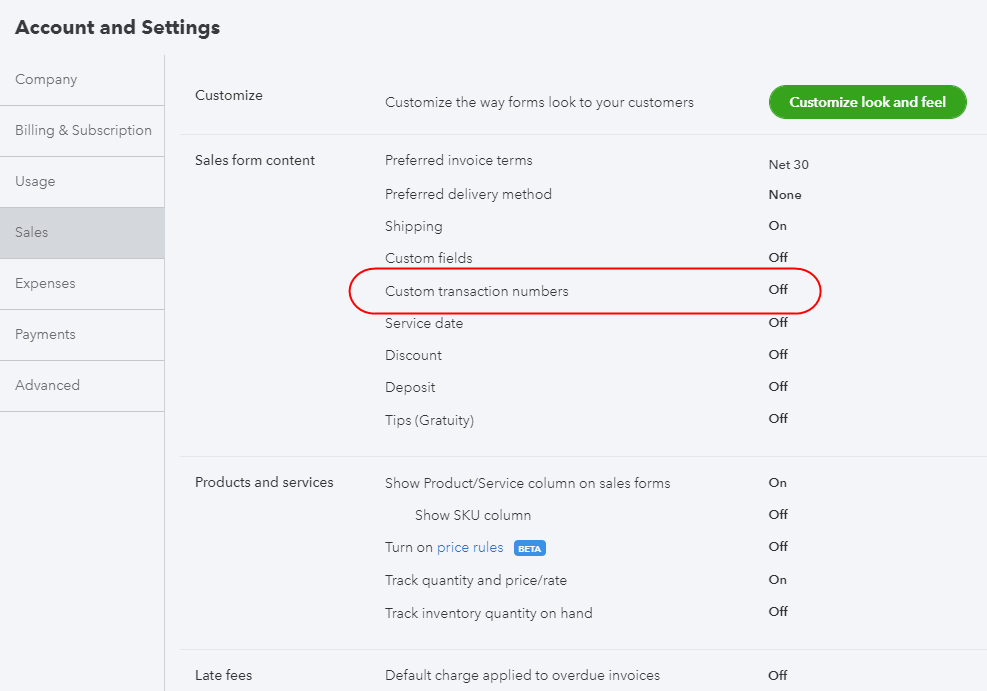This screenshot has height=691, width=987.
Task: Select the Sales tab in sidebar
Action: (32, 233)
